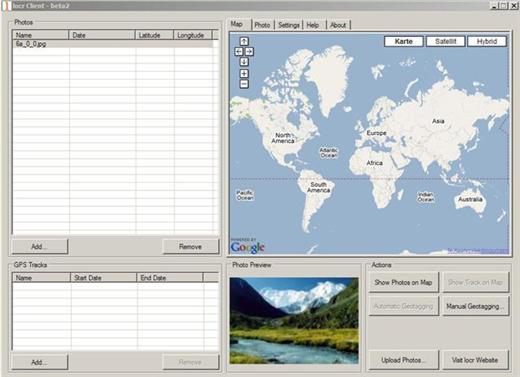Select photo row 6a_0_0.jpg
The height and width of the screenshot is (377, 520).
click(113, 44)
